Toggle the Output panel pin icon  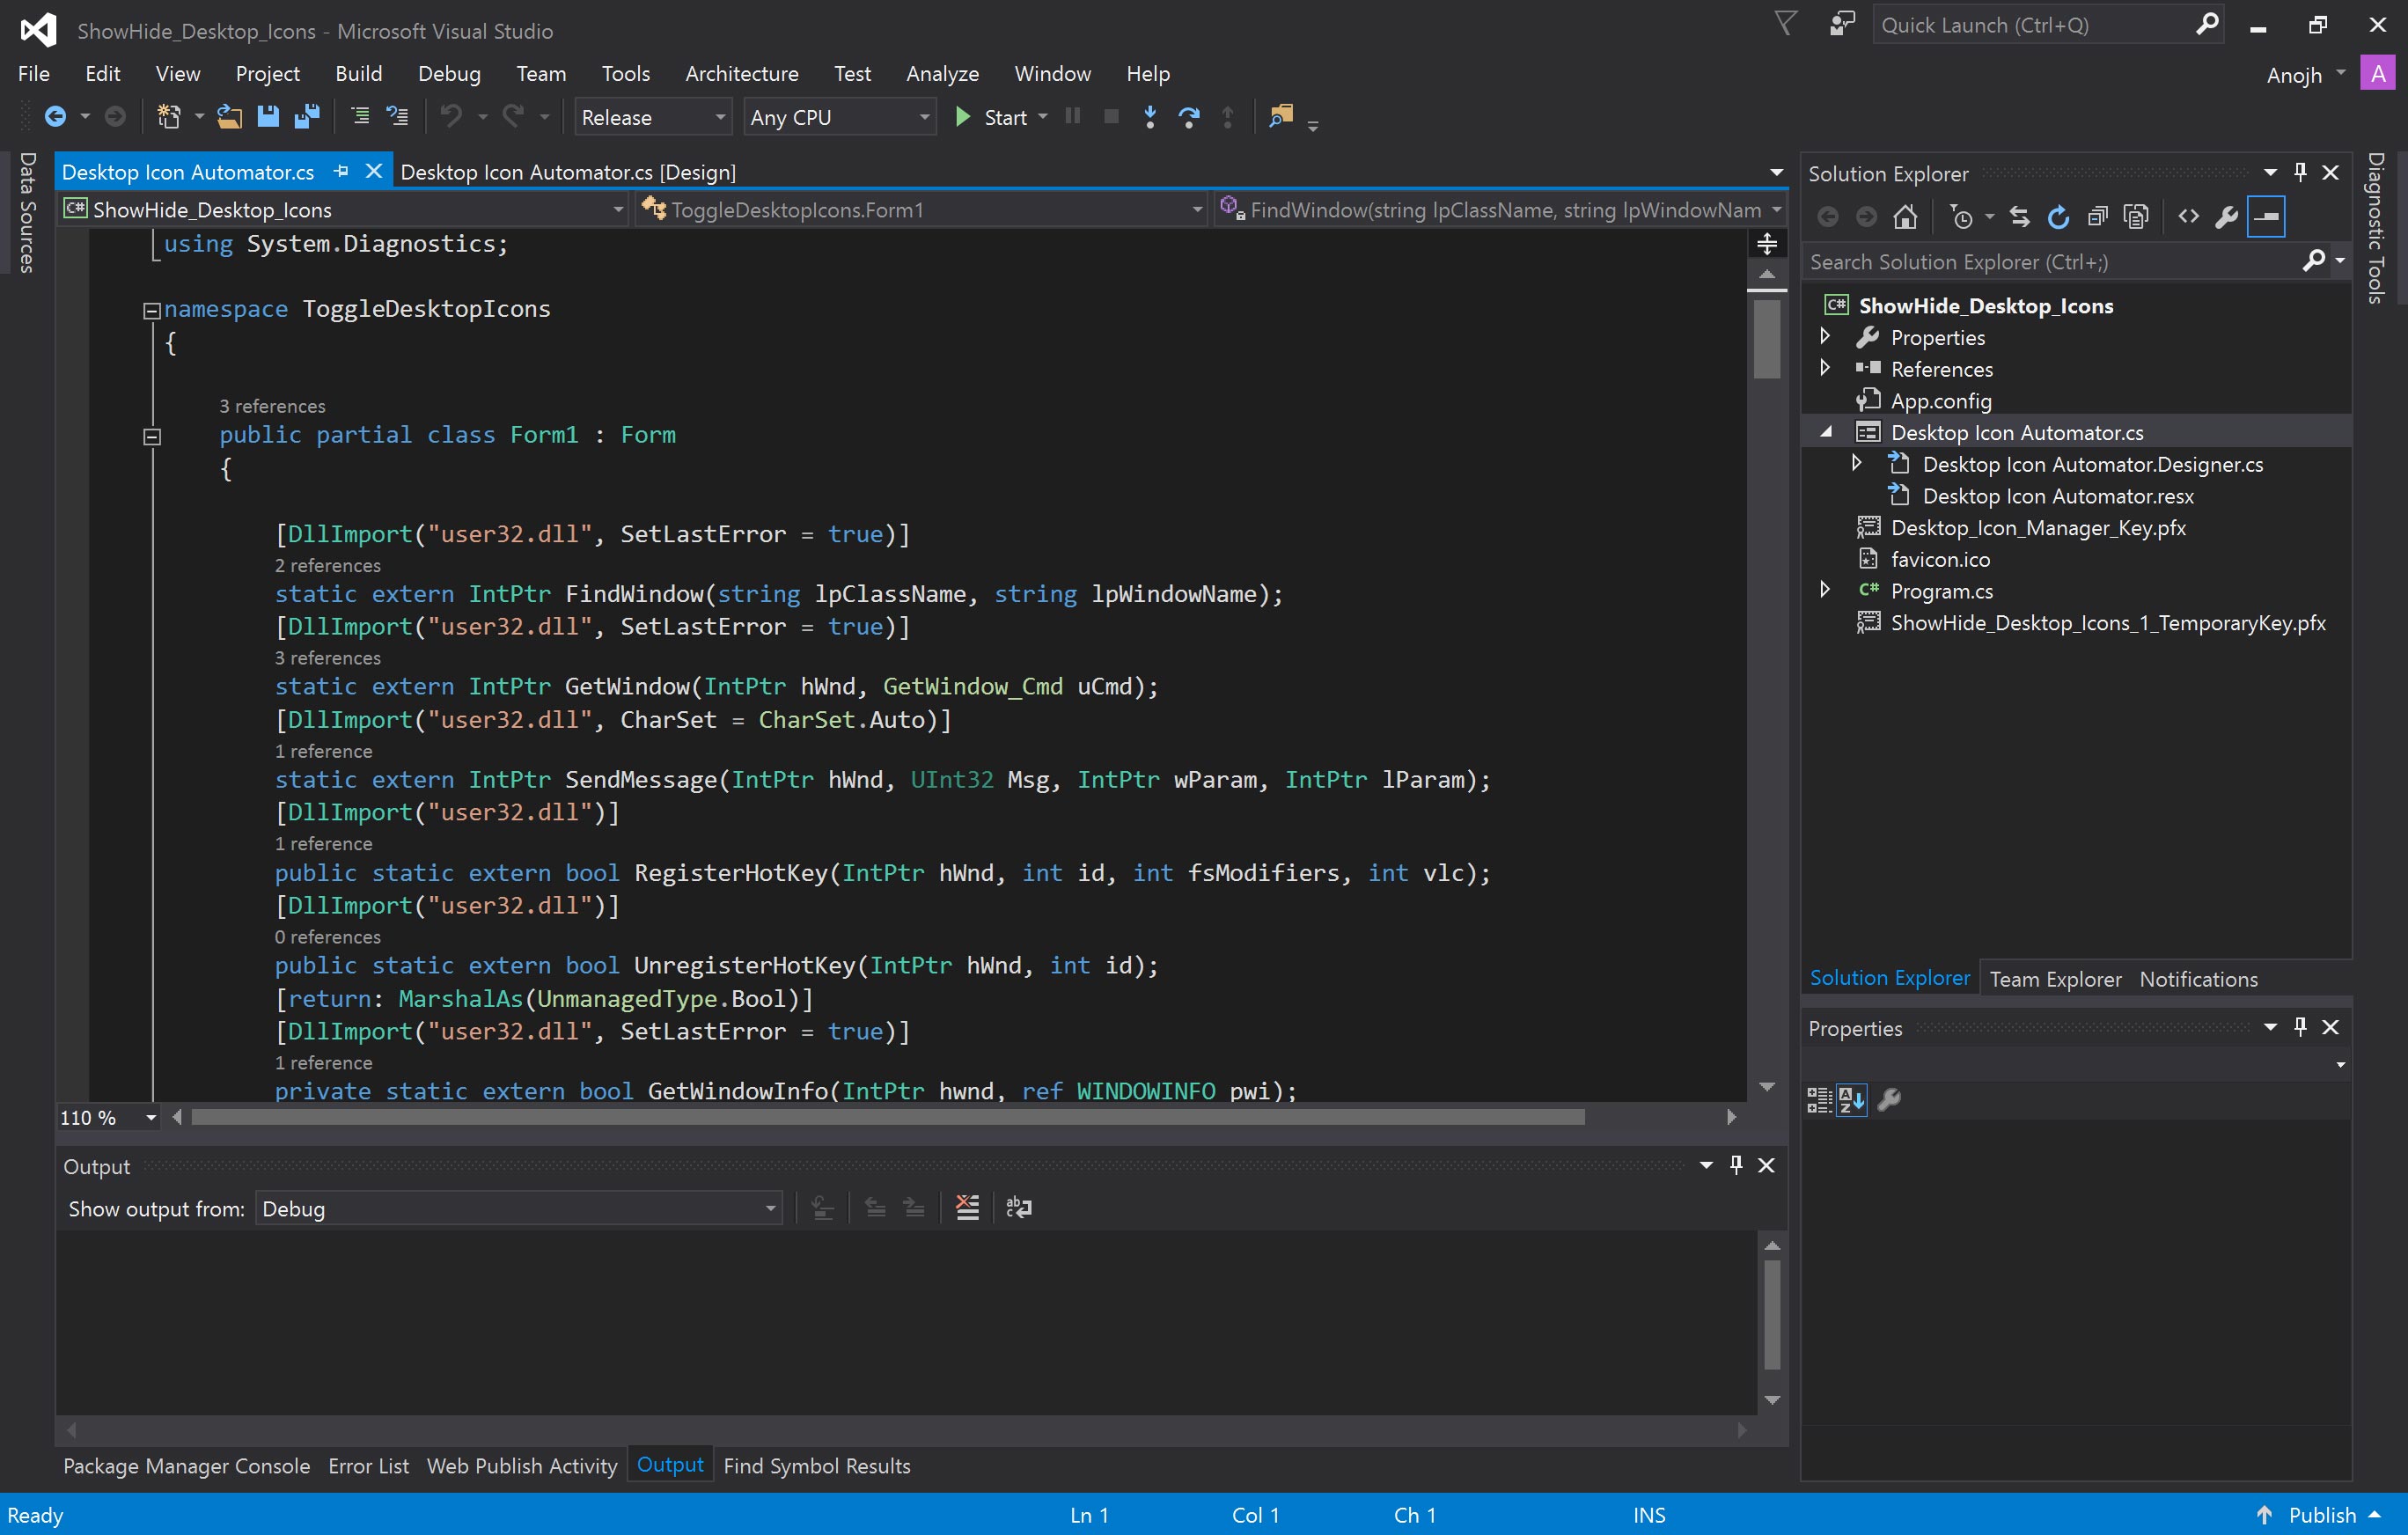pos(1736,1163)
